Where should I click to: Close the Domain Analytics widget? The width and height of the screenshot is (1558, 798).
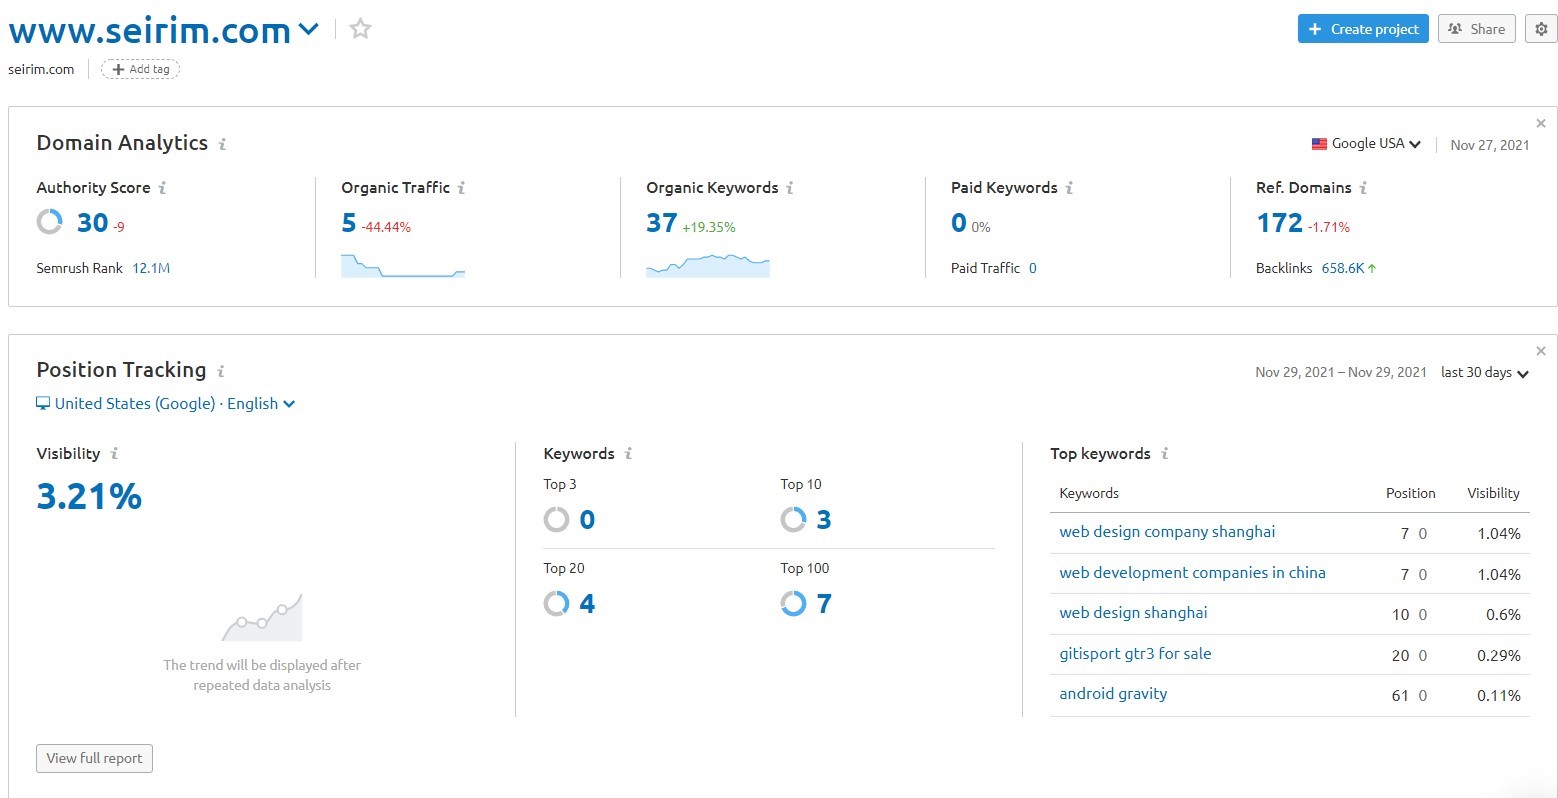click(1540, 124)
